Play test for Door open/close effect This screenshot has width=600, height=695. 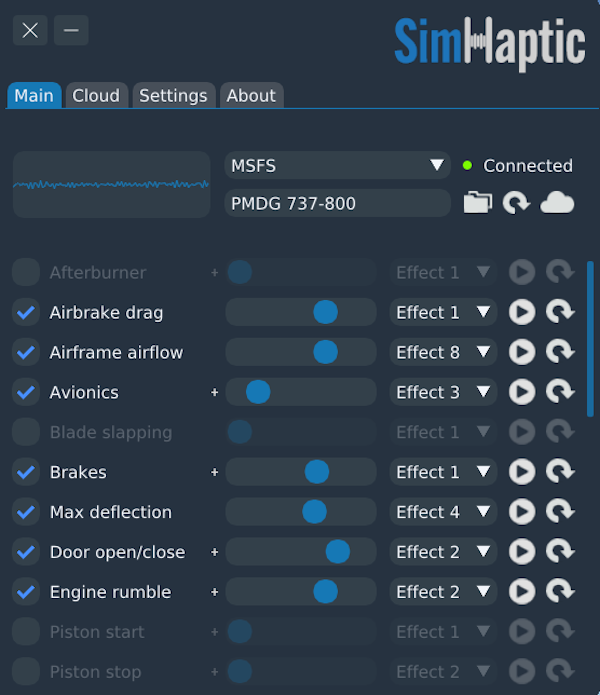522,551
